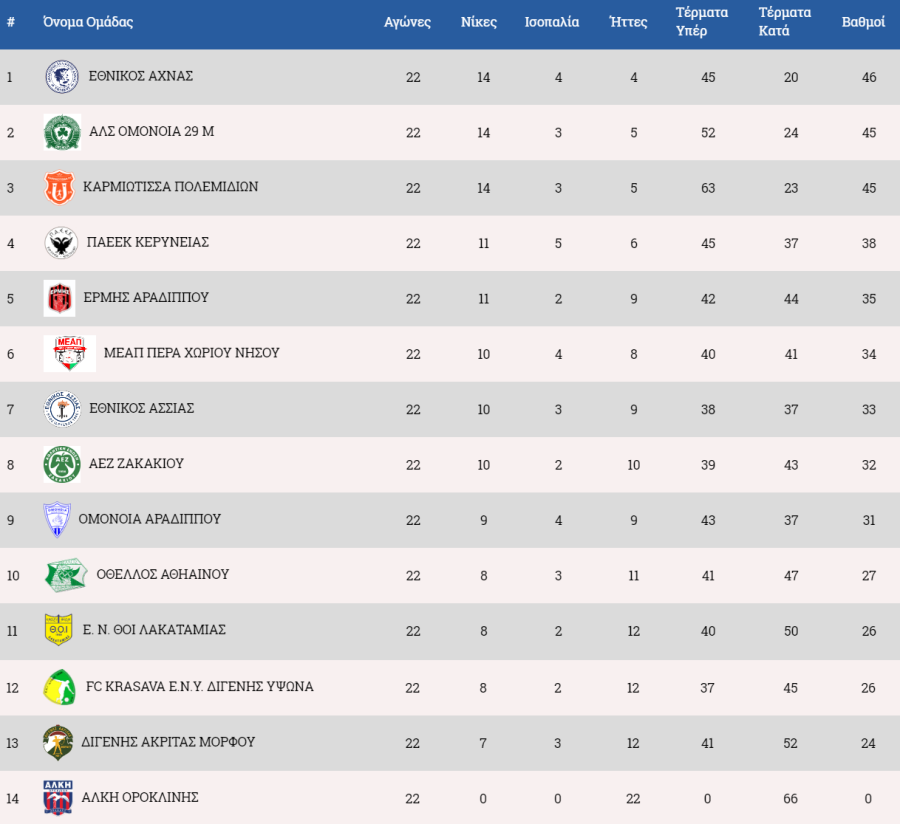This screenshot has height=824, width=900.
Task: Click ΕΘΝΙΚΟΣ ΑΧΝΑΣ points value 46
Action: (869, 77)
